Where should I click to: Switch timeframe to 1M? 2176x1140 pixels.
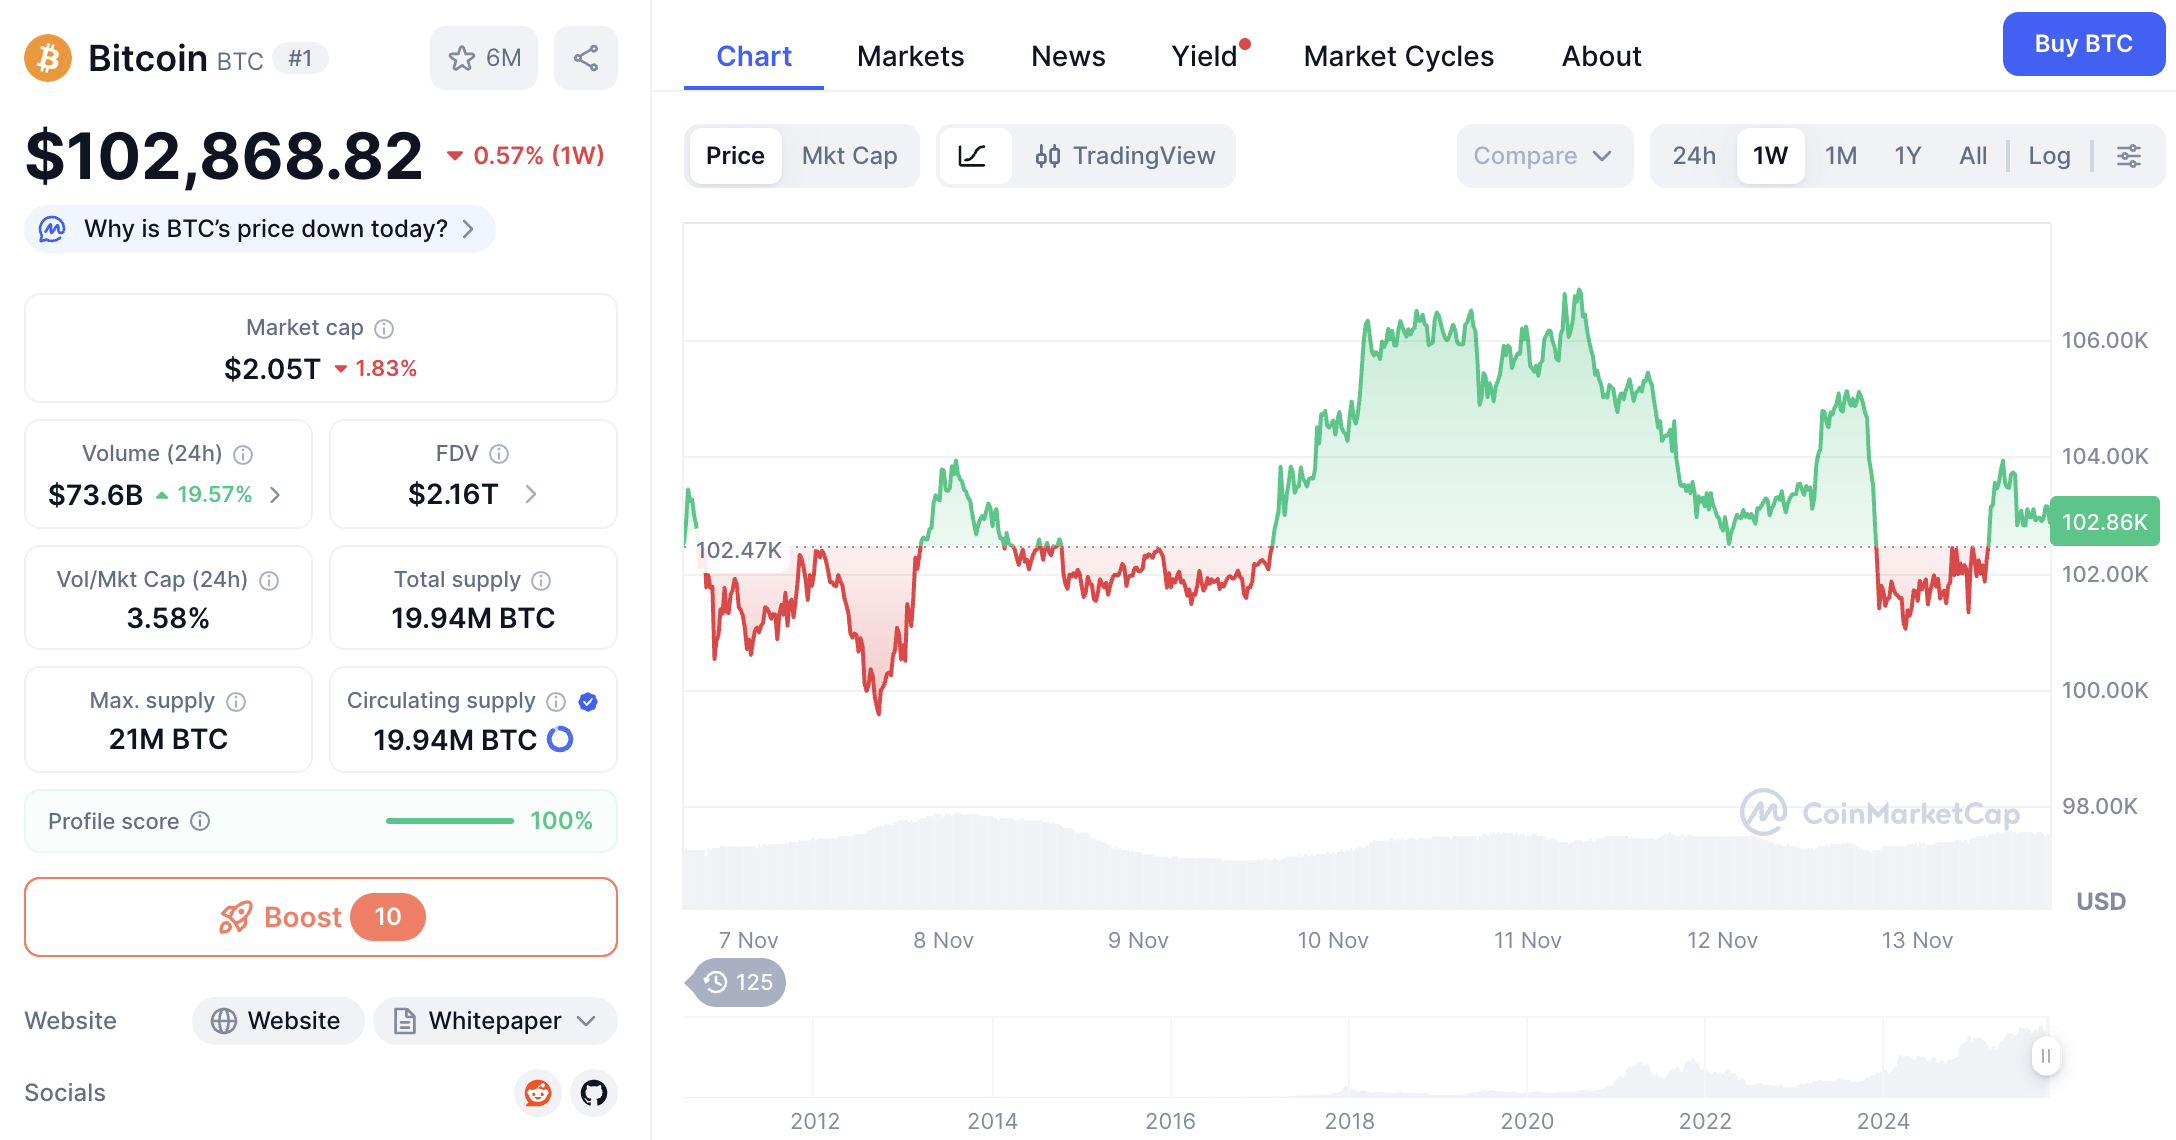pos(1841,156)
